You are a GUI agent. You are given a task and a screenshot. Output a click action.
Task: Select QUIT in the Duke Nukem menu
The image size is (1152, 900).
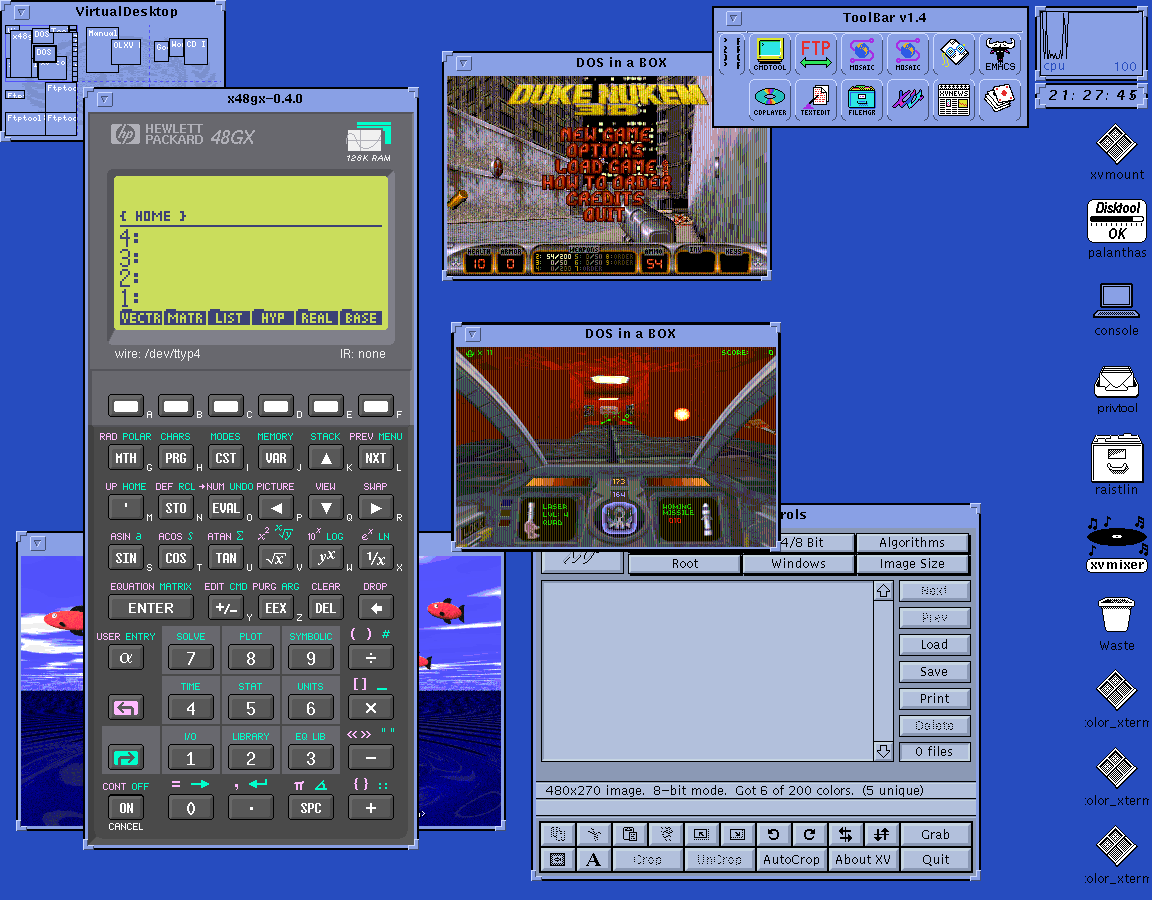[604, 215]
